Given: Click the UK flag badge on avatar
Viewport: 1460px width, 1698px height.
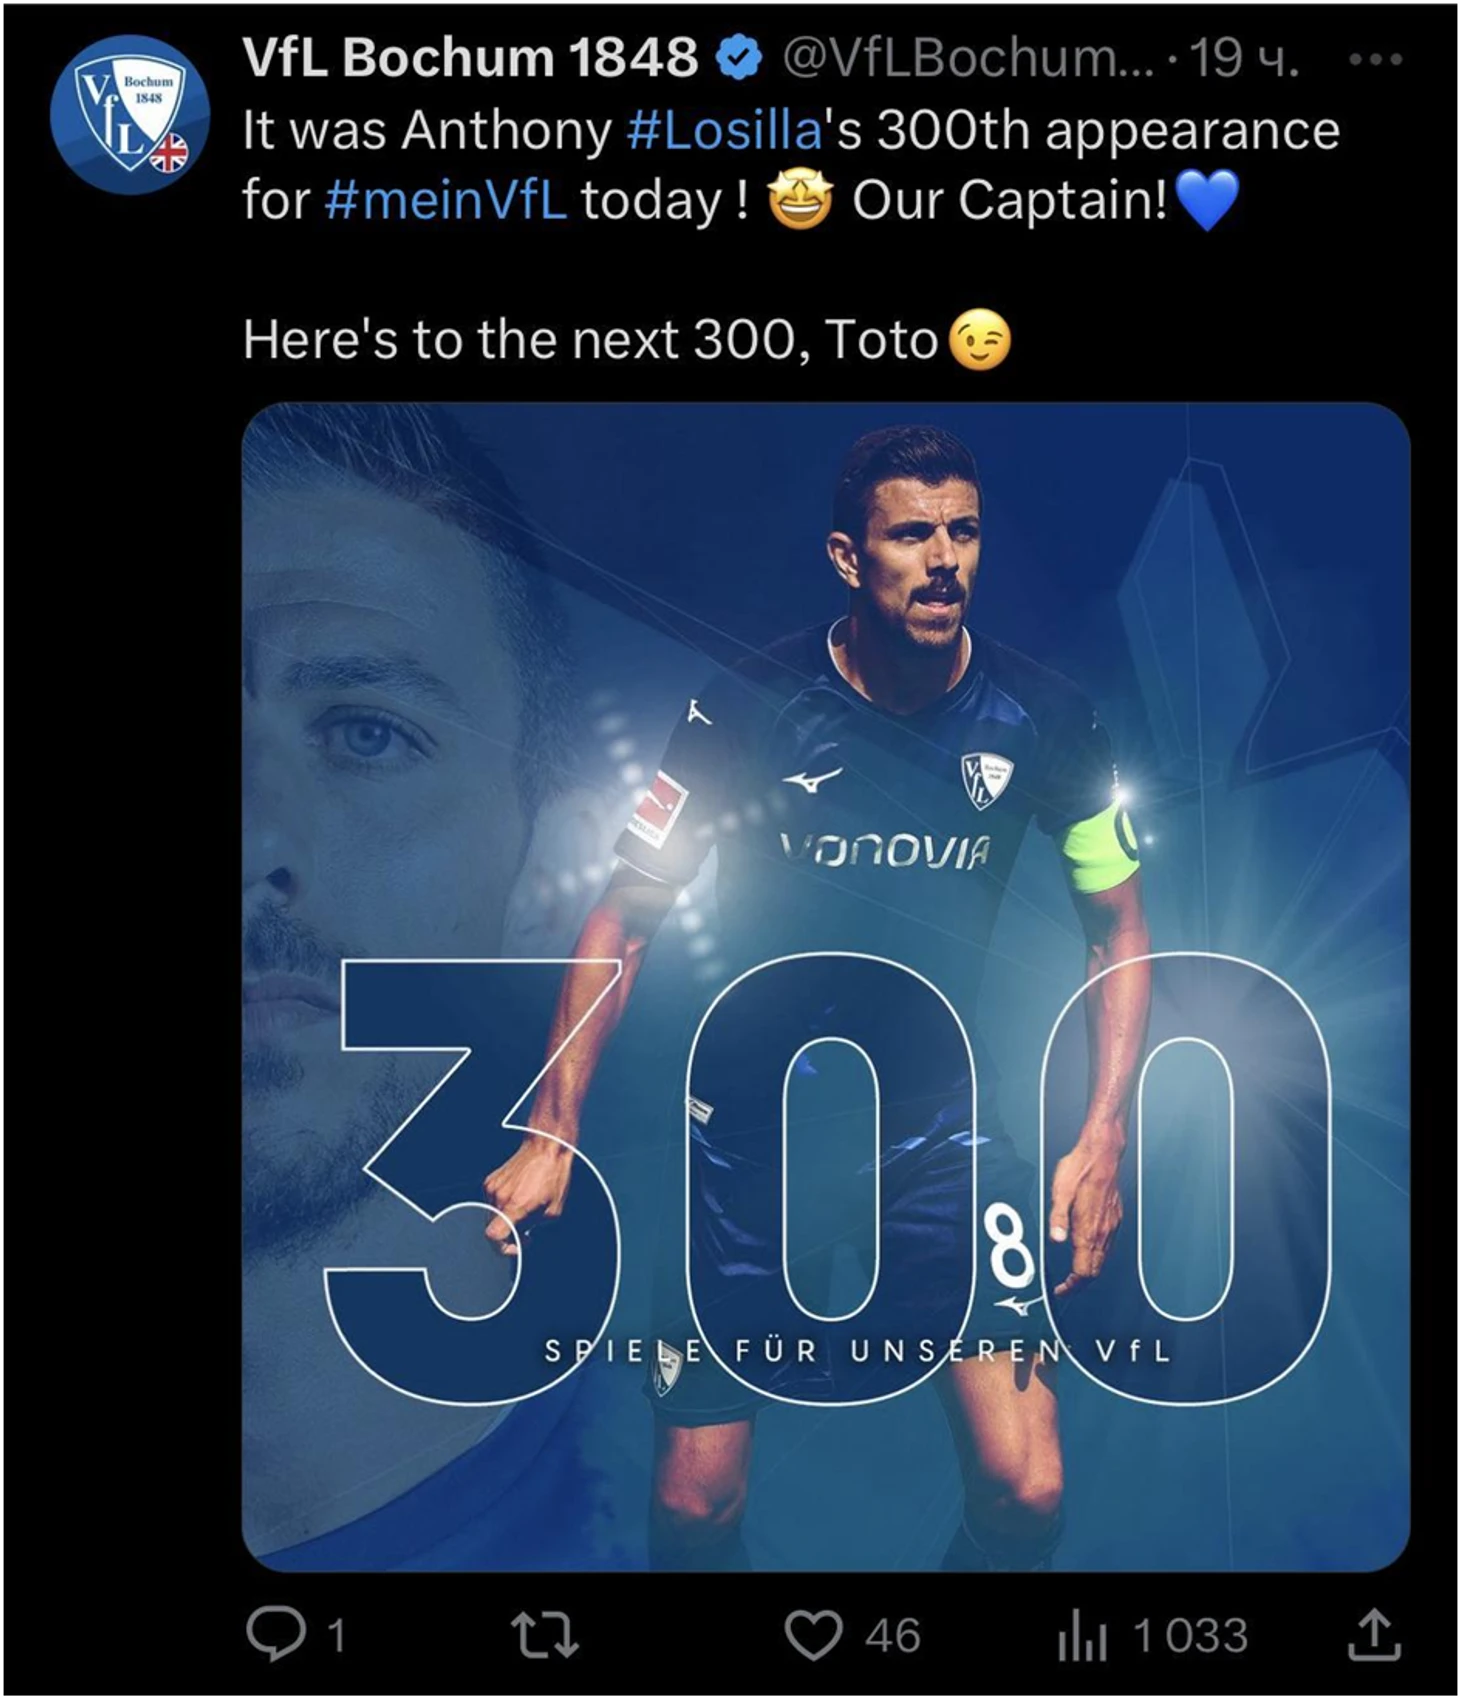Looking at the screenshot, I should [167, 153].
